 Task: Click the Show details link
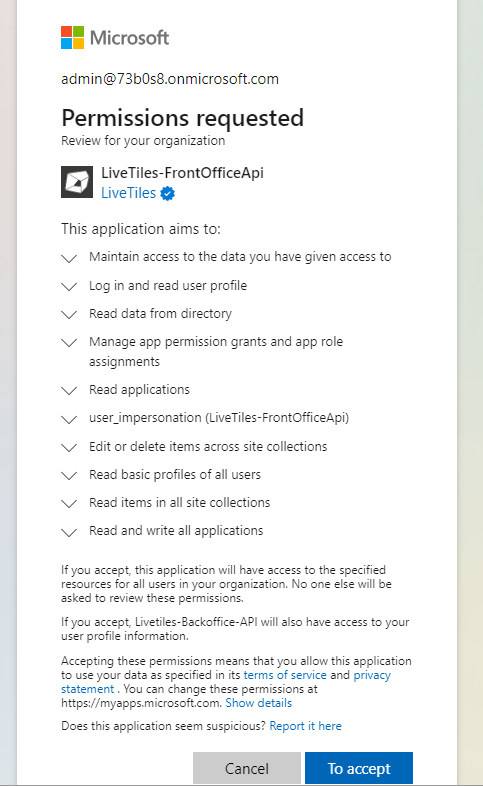[259, 703]
